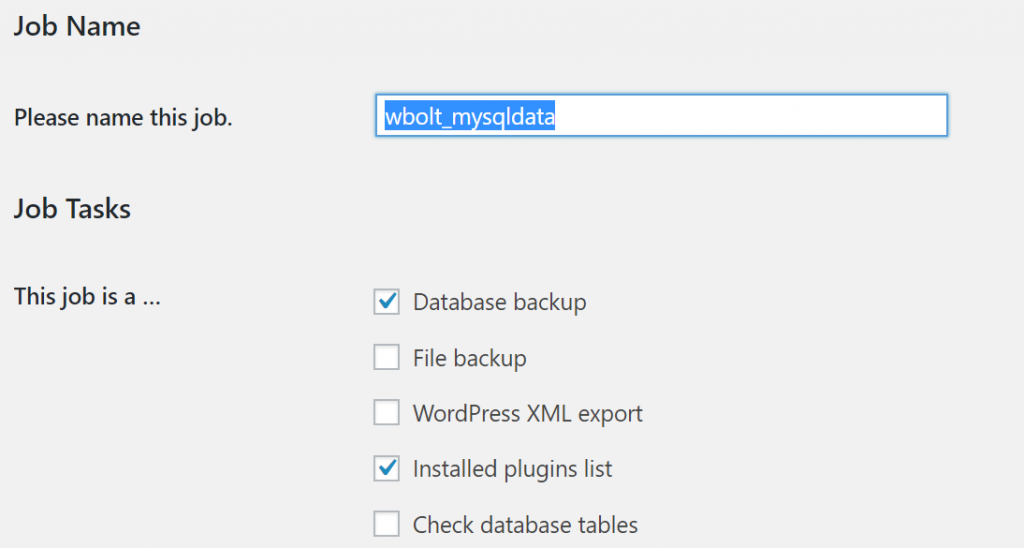
Task: Click the 'Job Tasks' section heading
Action: [72, 209]
